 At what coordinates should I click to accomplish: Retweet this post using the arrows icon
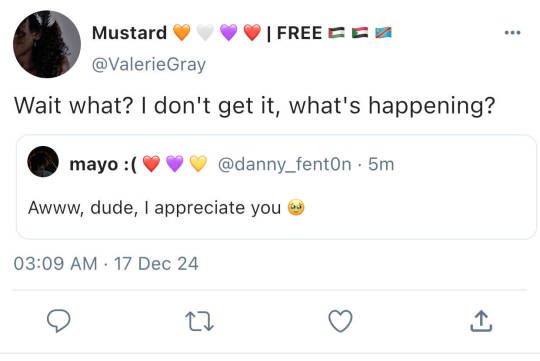click(199, 321)
